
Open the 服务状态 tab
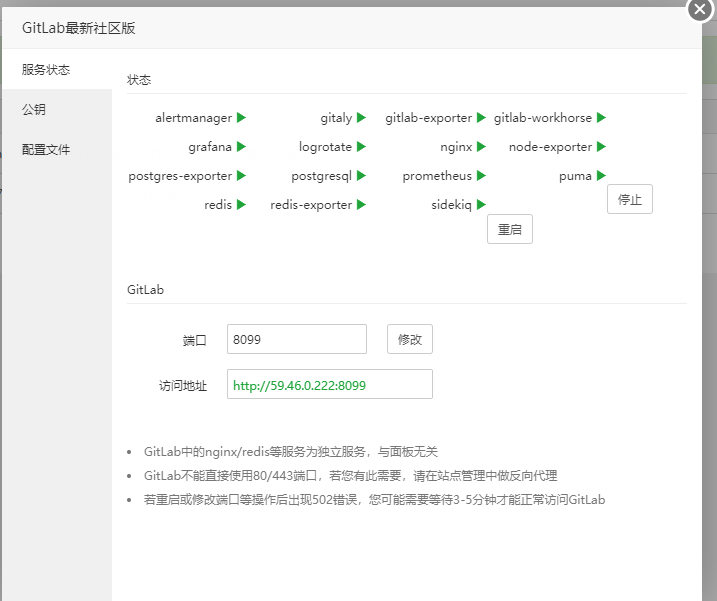[x=57, y=70]
